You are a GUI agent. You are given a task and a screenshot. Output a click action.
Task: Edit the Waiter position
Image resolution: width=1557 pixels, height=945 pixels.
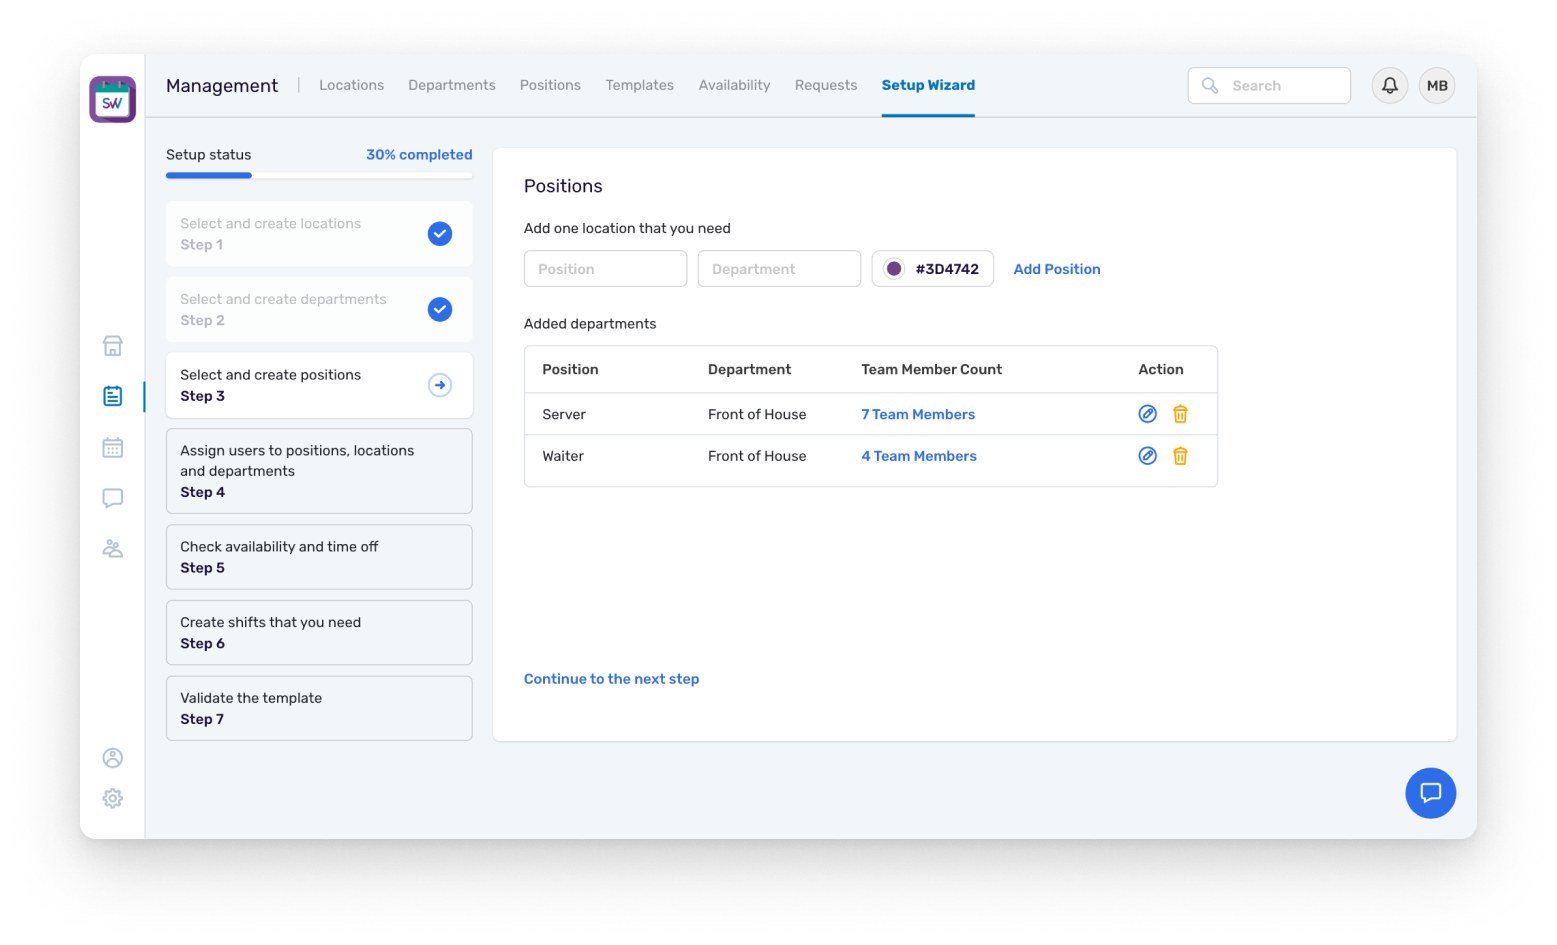[x=1148, y=456]
